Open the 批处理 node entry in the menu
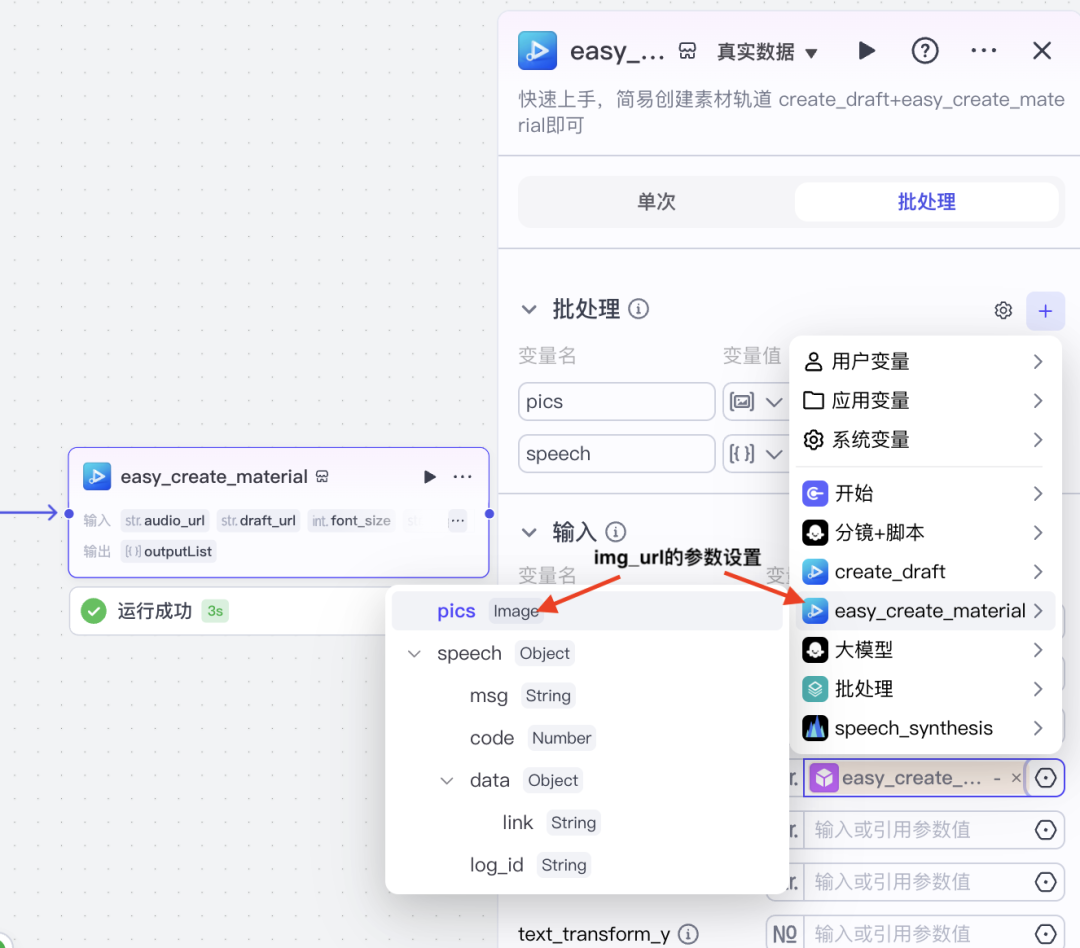 click(924, 689)
